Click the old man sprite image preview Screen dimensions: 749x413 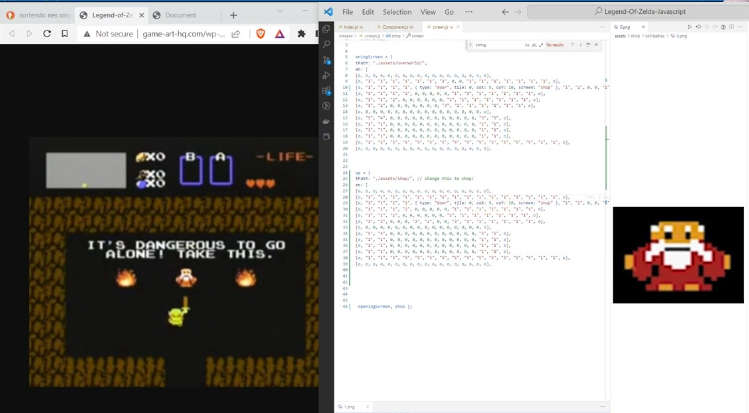(678, 255)
